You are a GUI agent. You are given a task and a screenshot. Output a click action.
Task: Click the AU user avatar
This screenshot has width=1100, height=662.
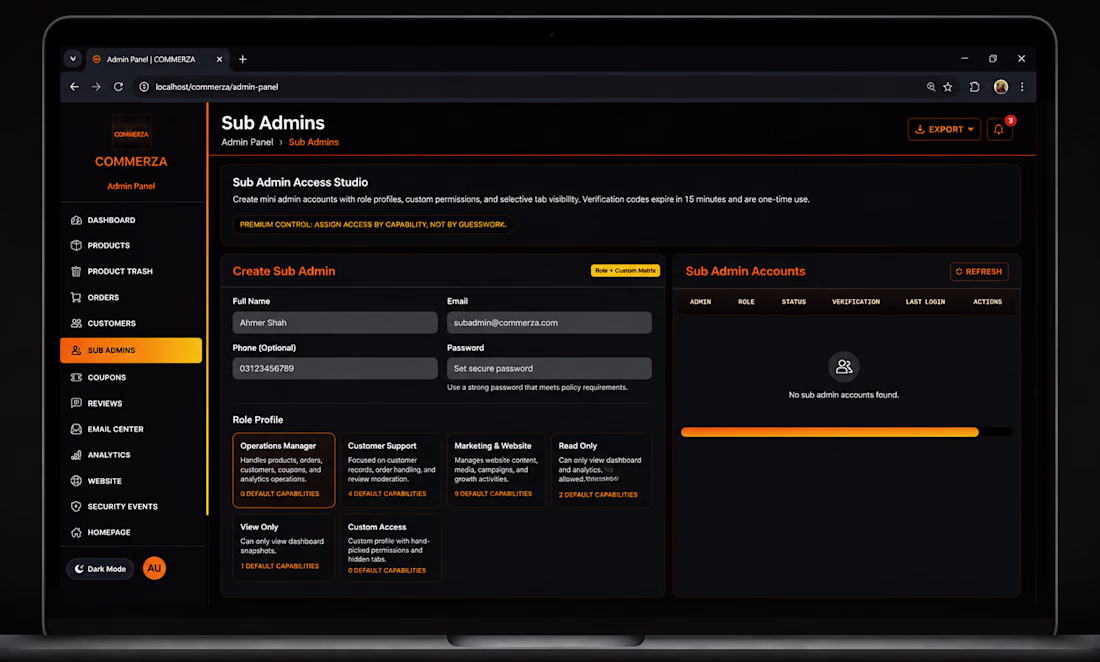tap(154, 568)
